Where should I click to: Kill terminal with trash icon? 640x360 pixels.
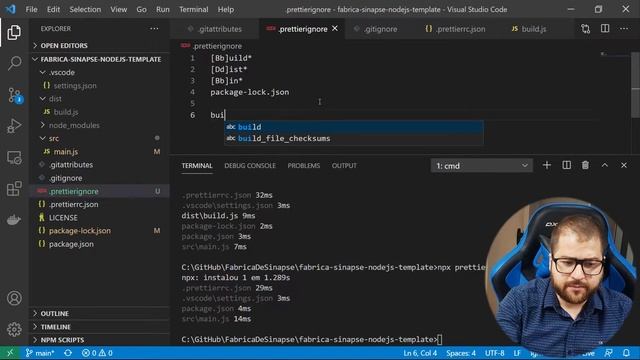tap(585, 165)
